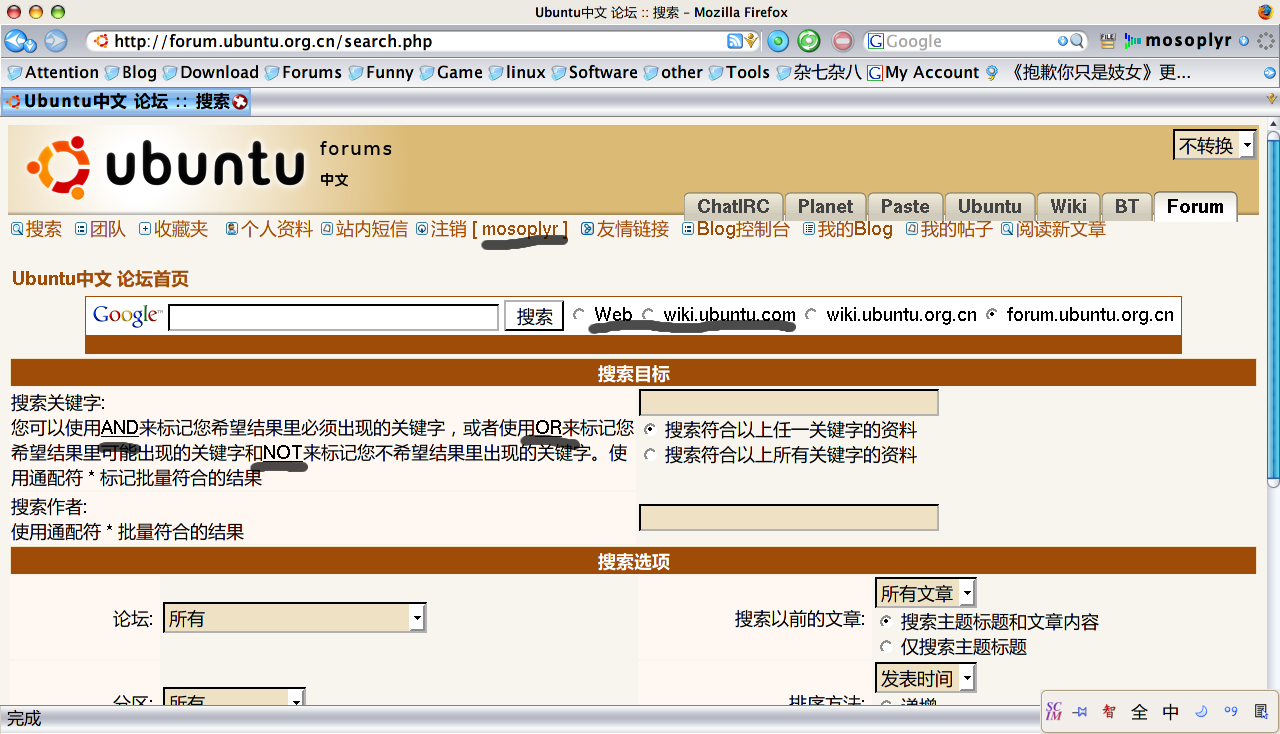Switch to the BT tab

[1127, 206]
